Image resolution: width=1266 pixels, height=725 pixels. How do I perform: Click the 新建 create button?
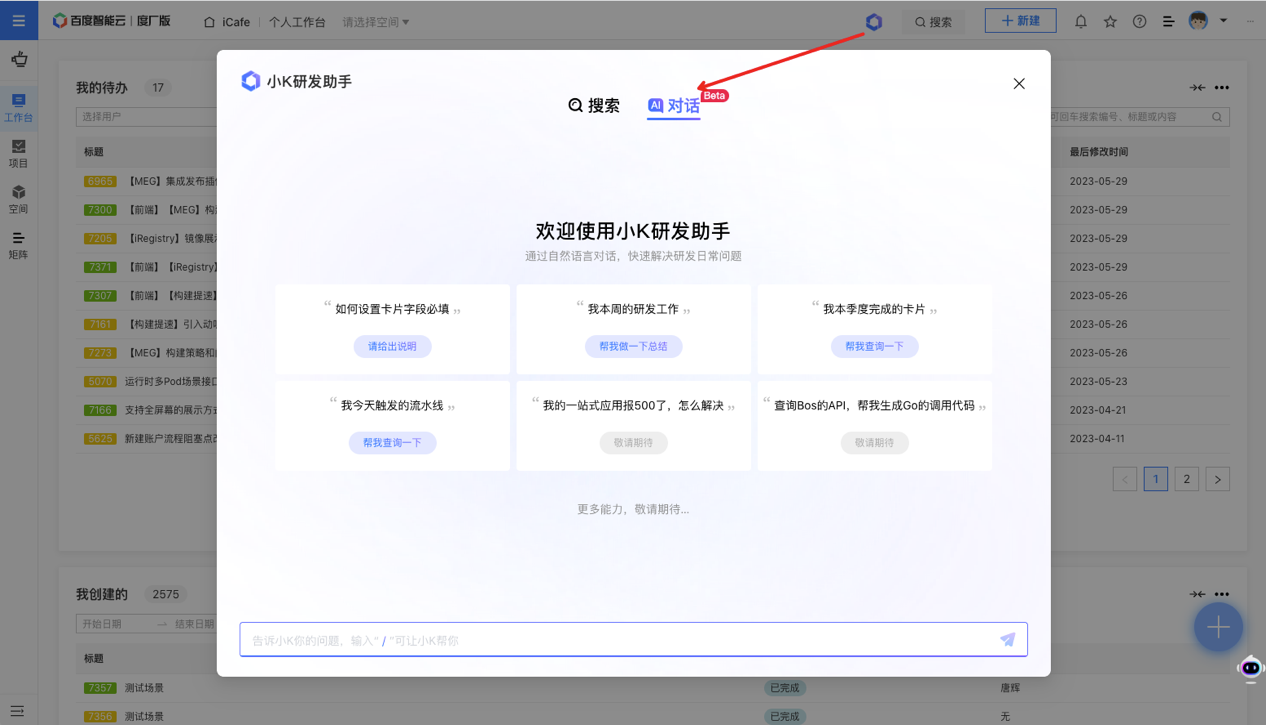(x=1020, y=20)
